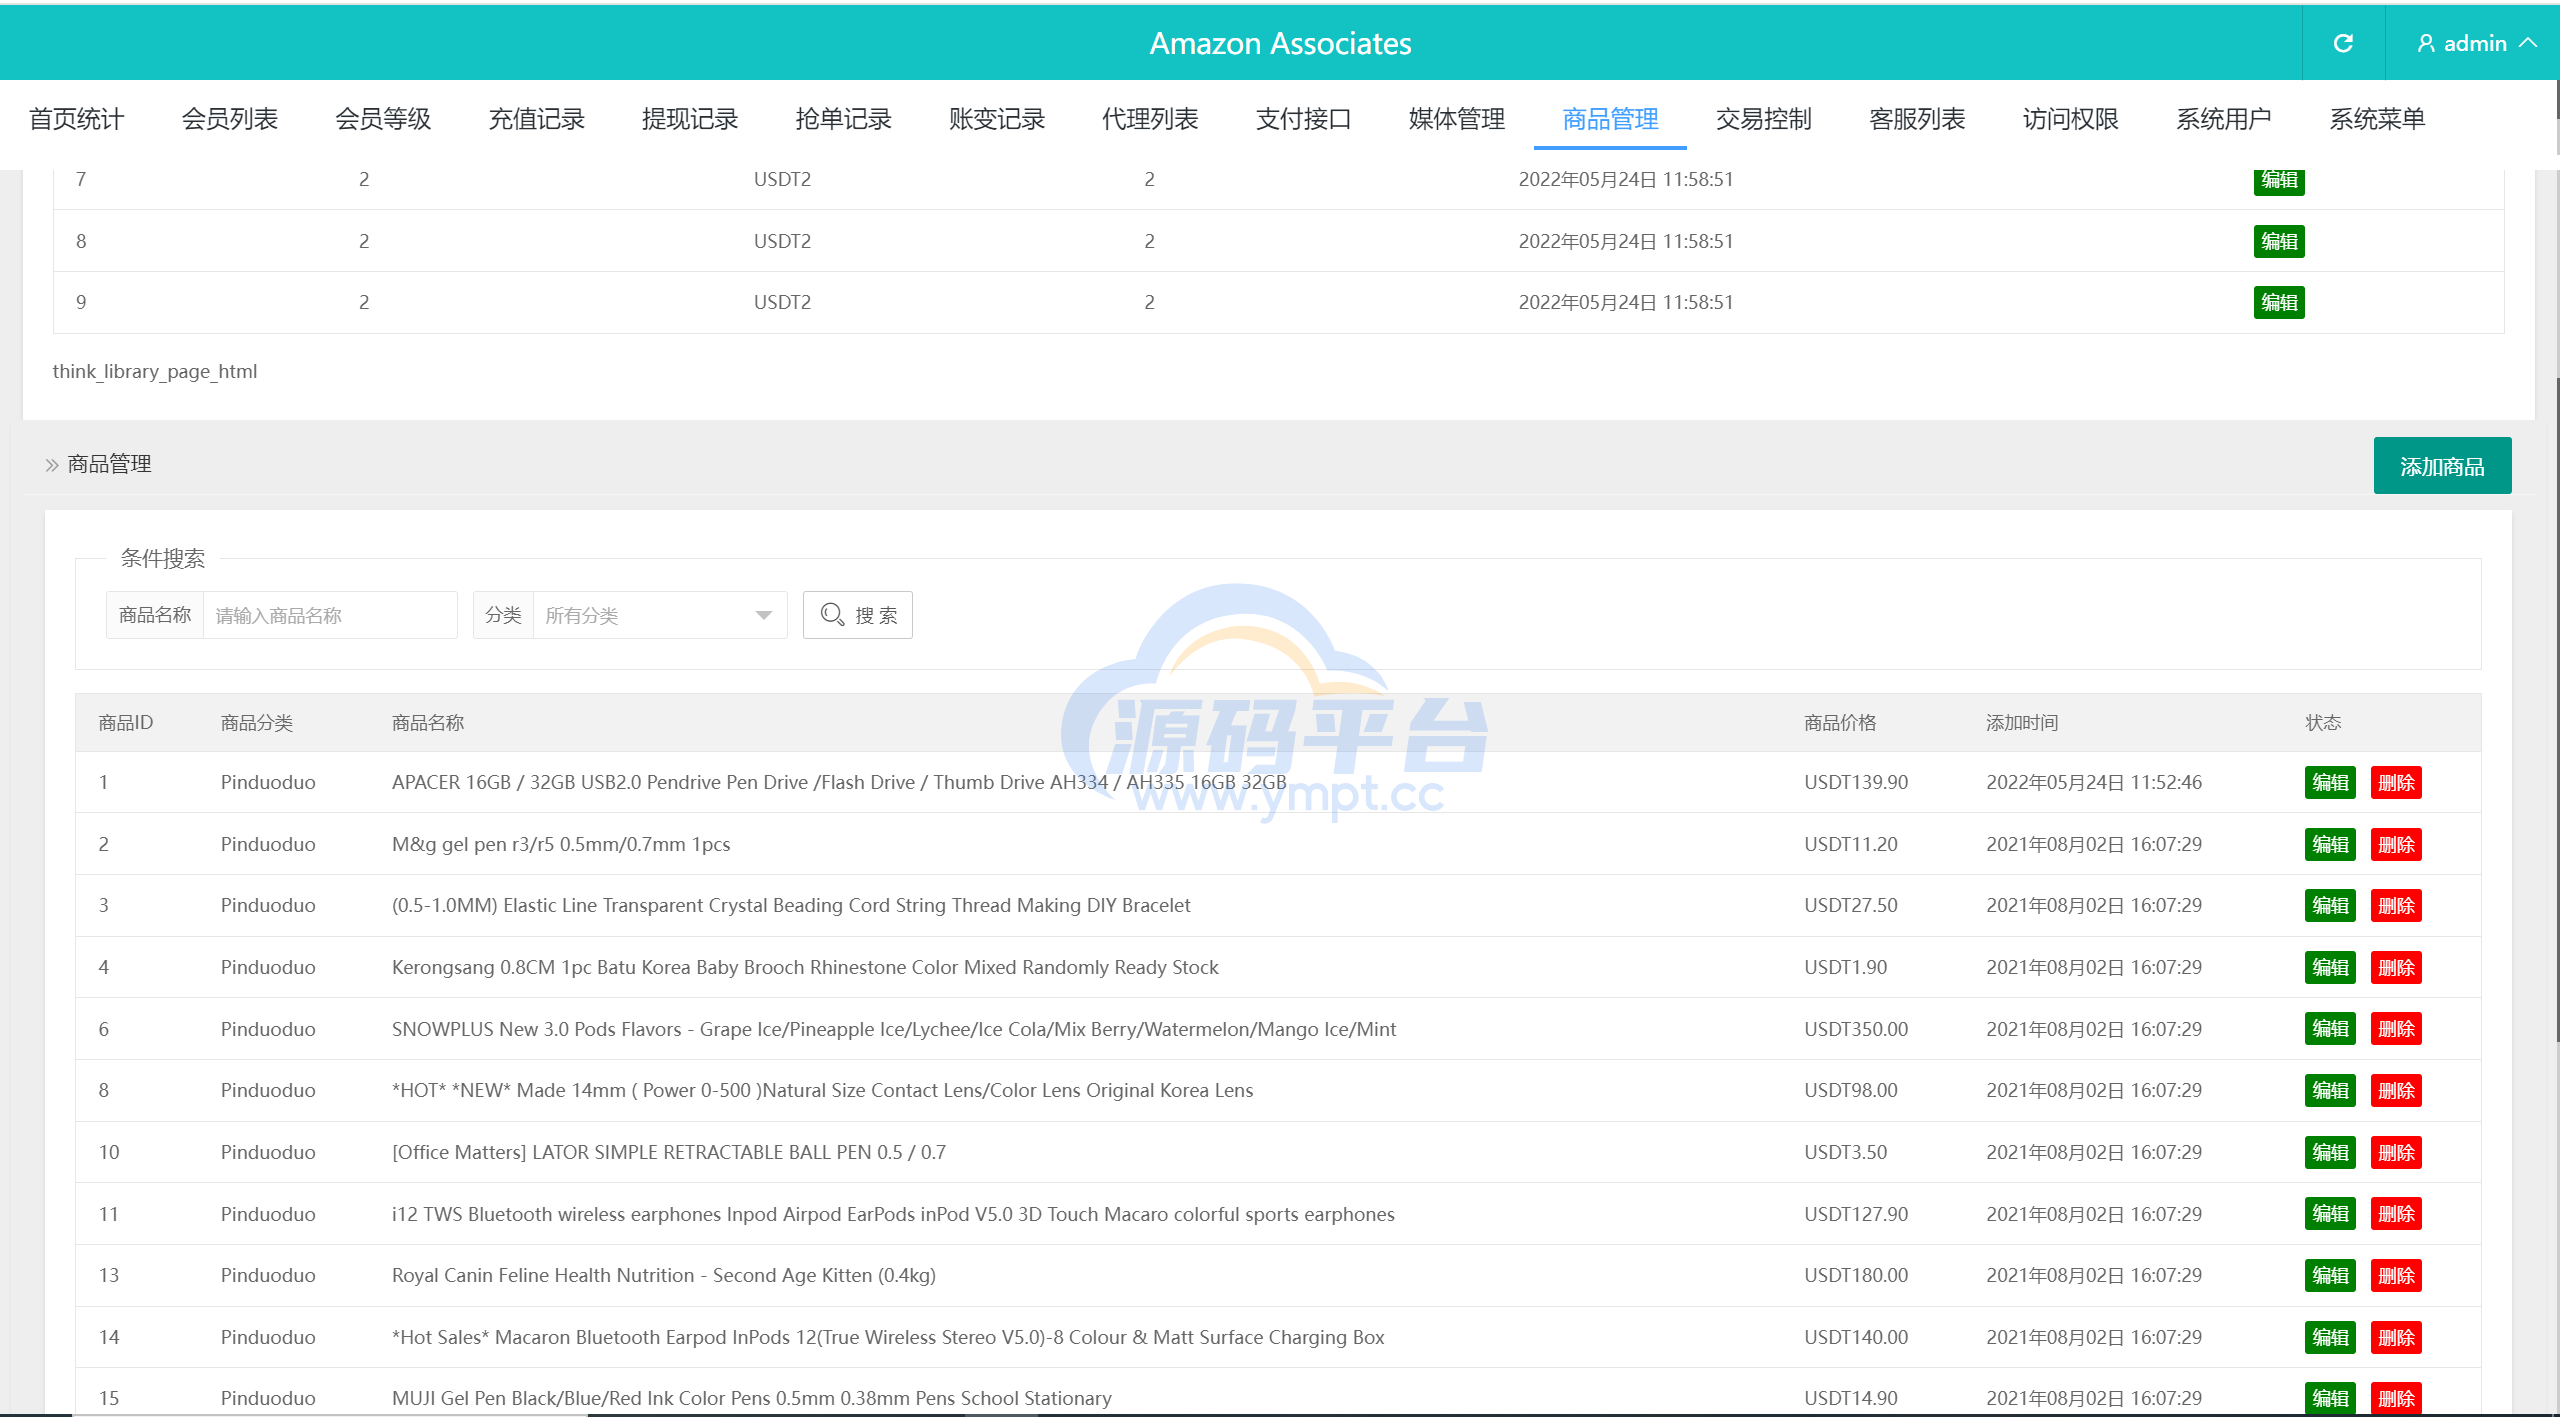The image size is (2560, 1417).
Task: Click the search magnifier button
Action: click(x=857, y=615)
